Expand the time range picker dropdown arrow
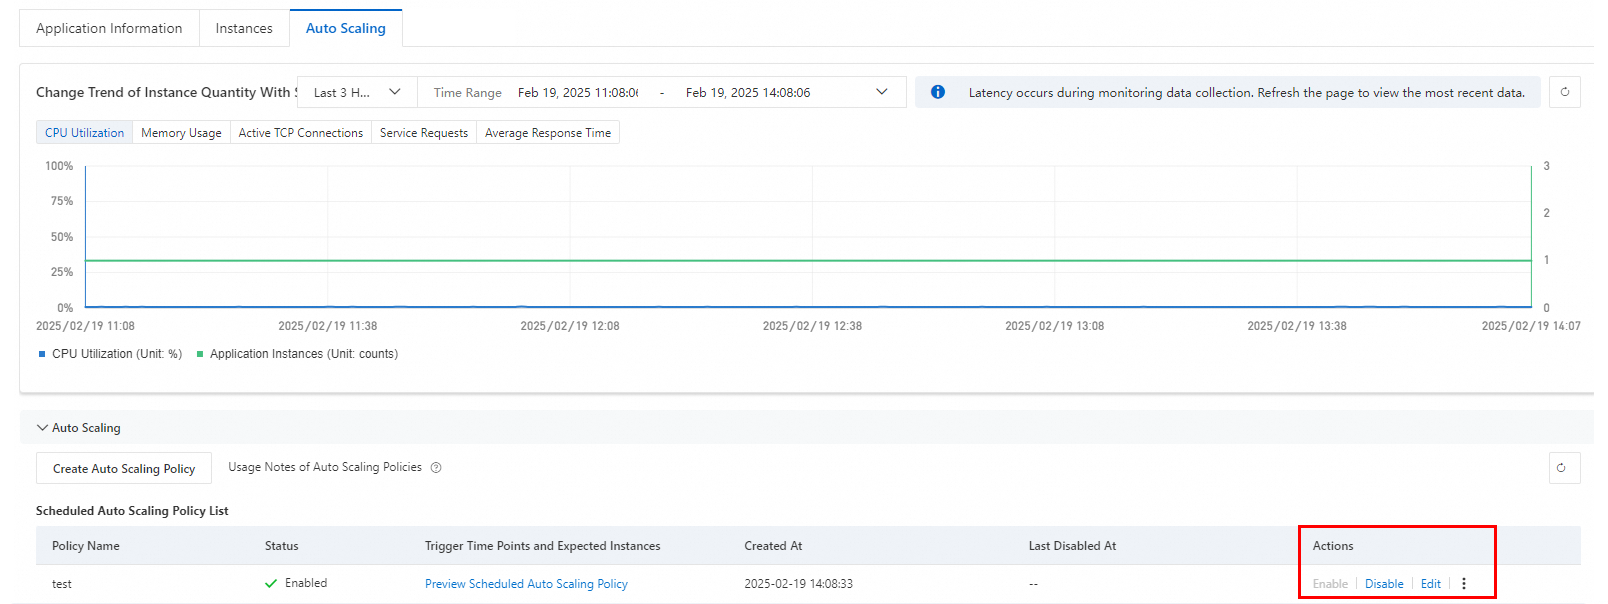 click(881, 92)
